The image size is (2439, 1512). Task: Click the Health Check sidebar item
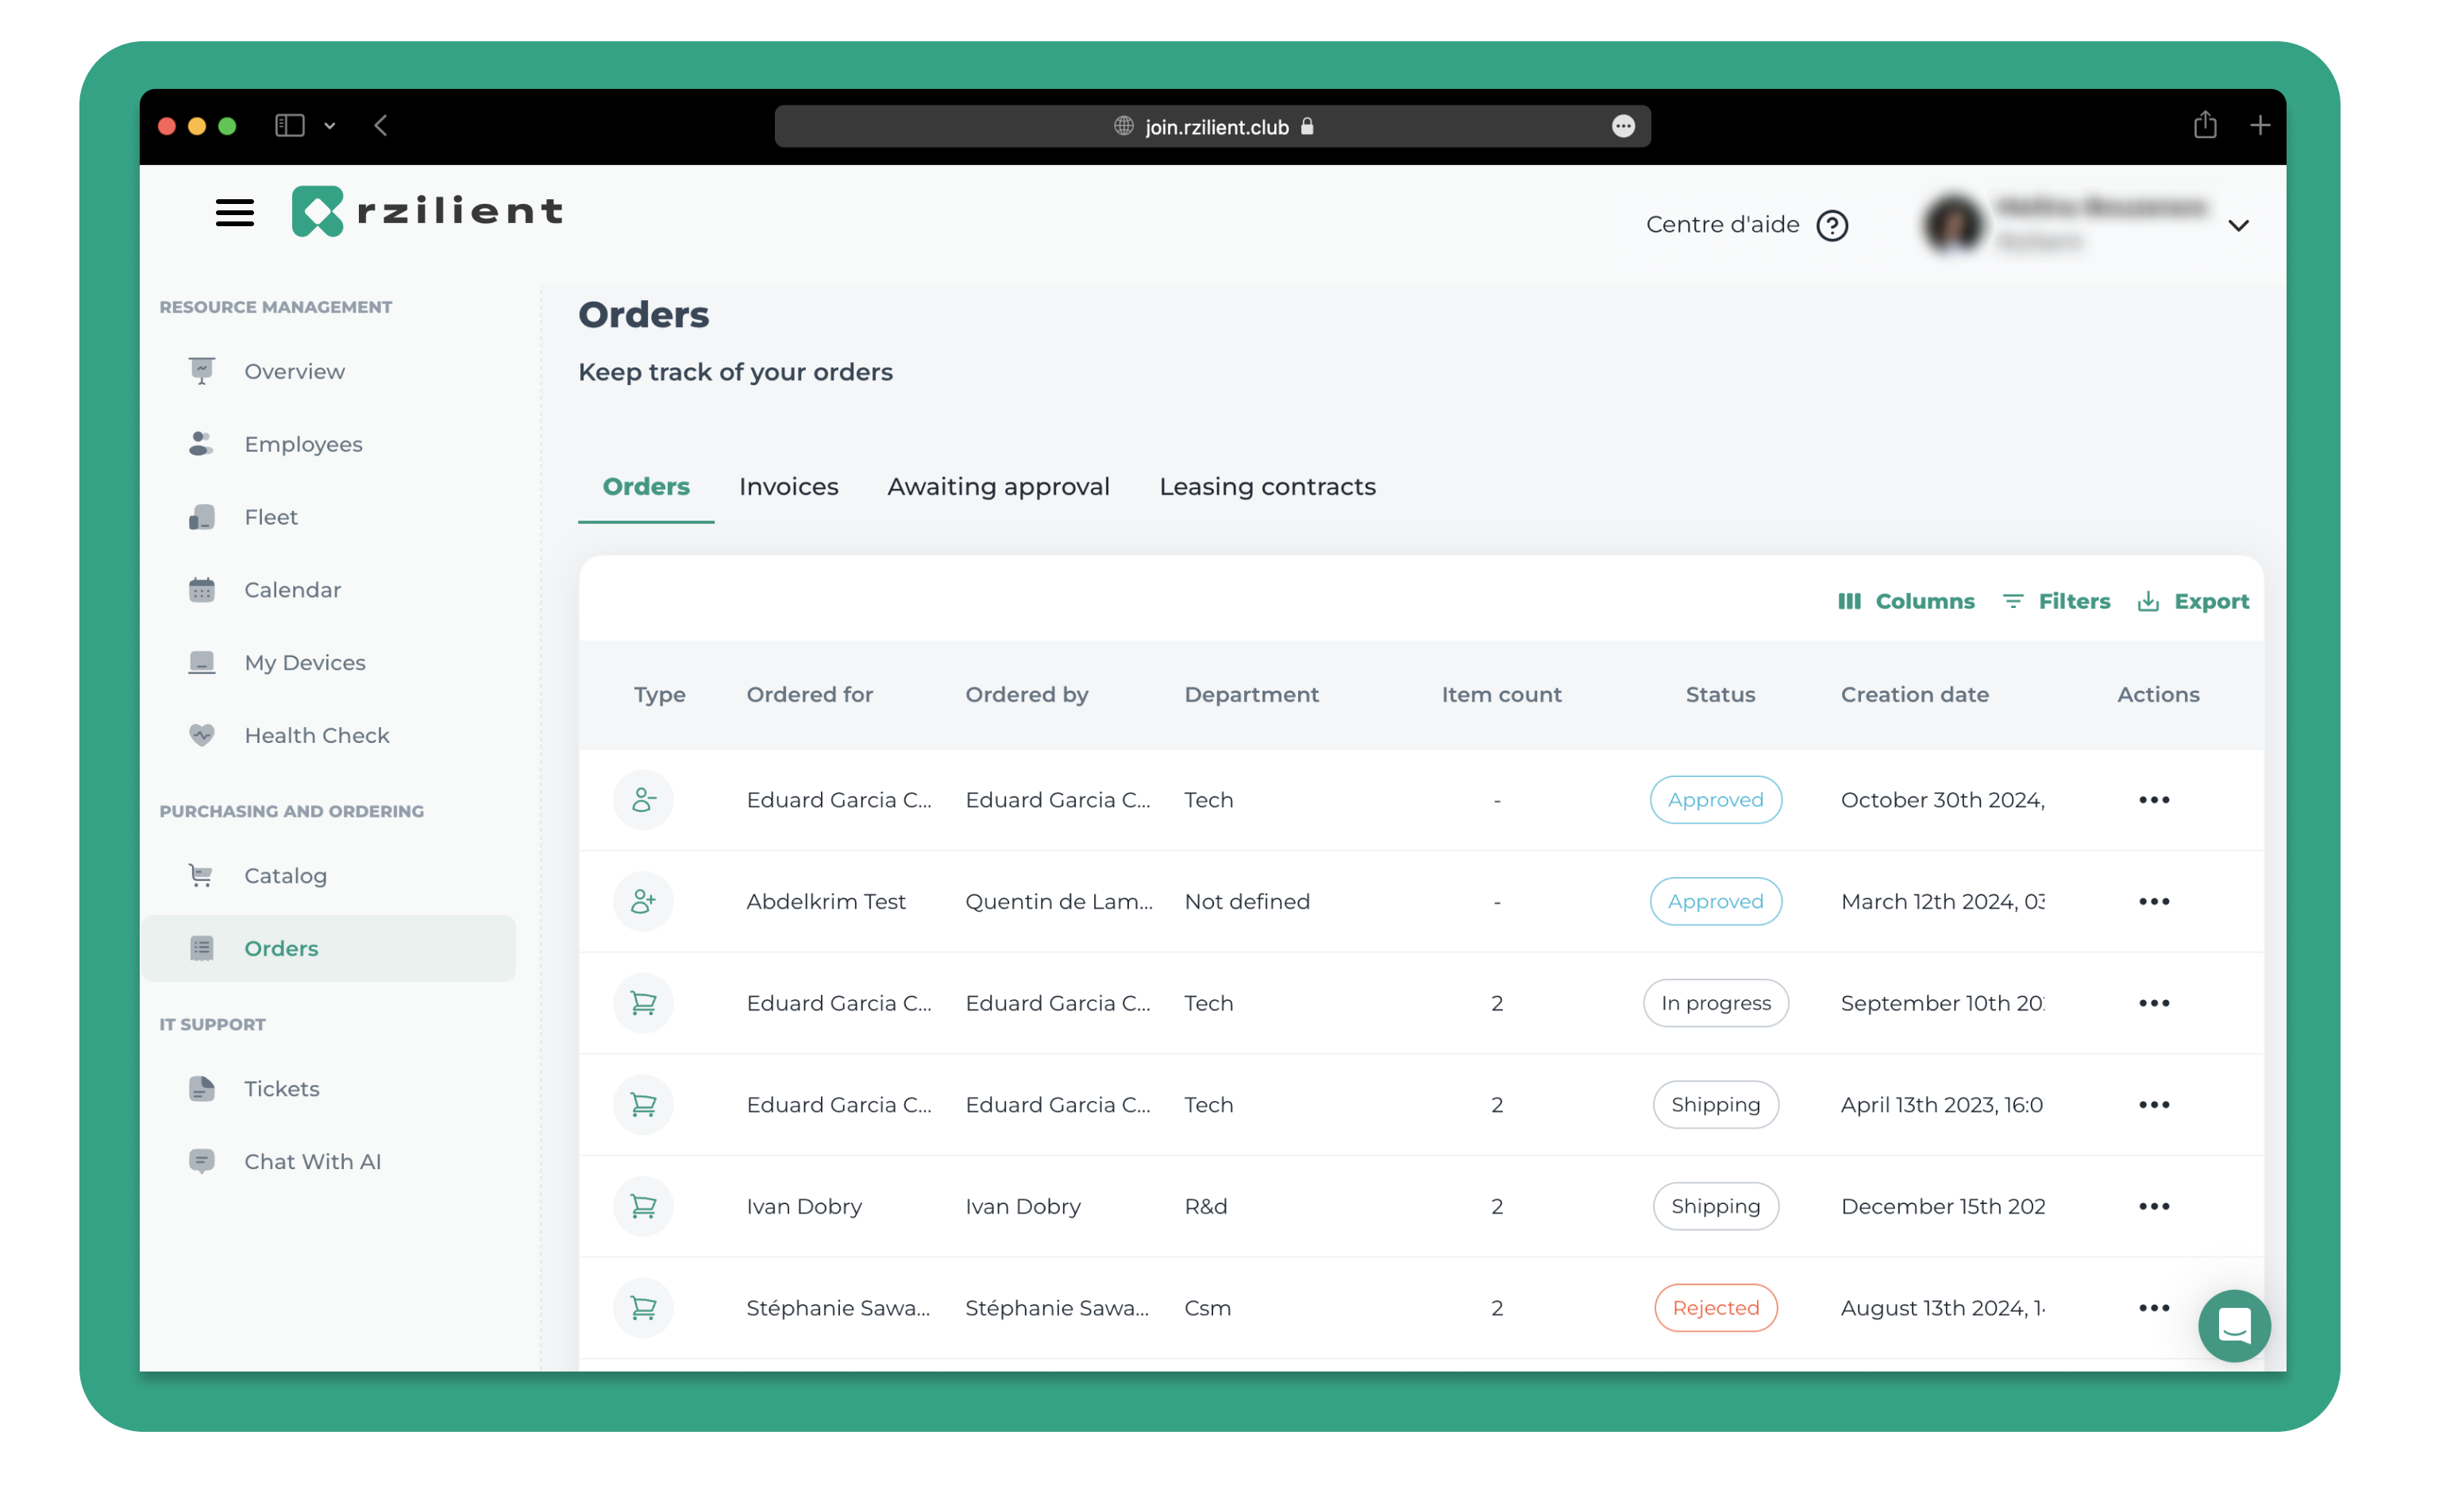click(x=316, y=735)
